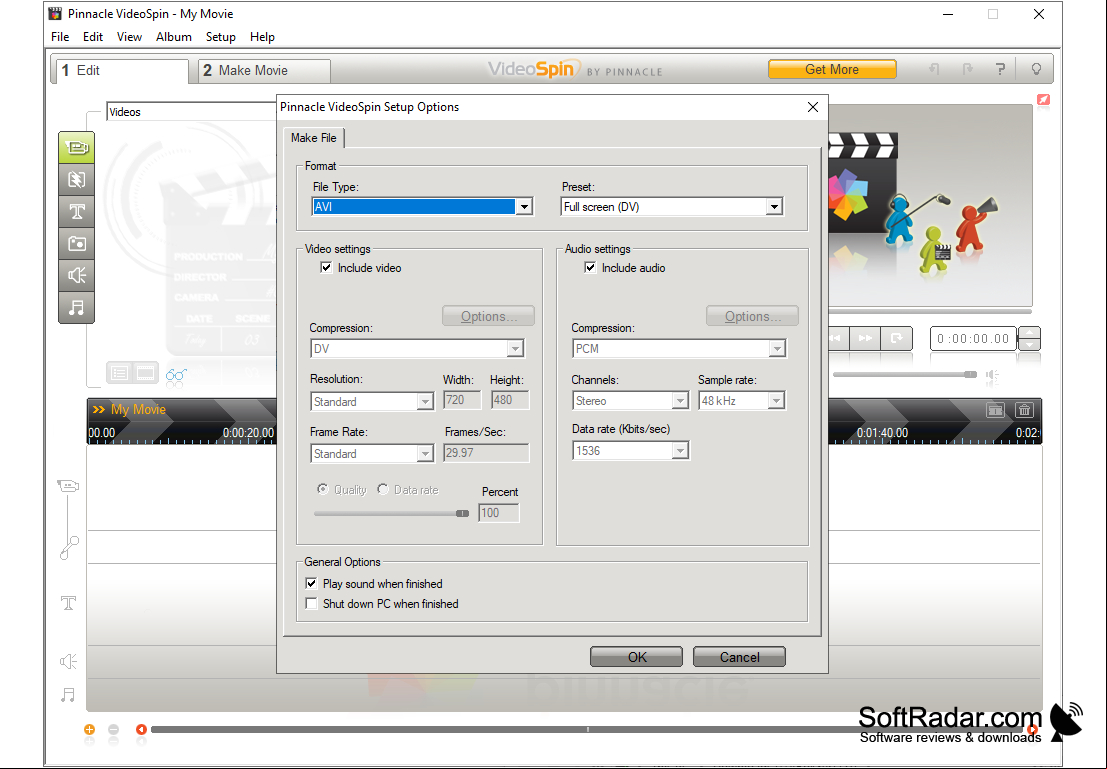Image resolution: width=1107 pixels, height=769 pixels.
Task: Click the split clip icon on timeline
Action: [x=995, y=410]
